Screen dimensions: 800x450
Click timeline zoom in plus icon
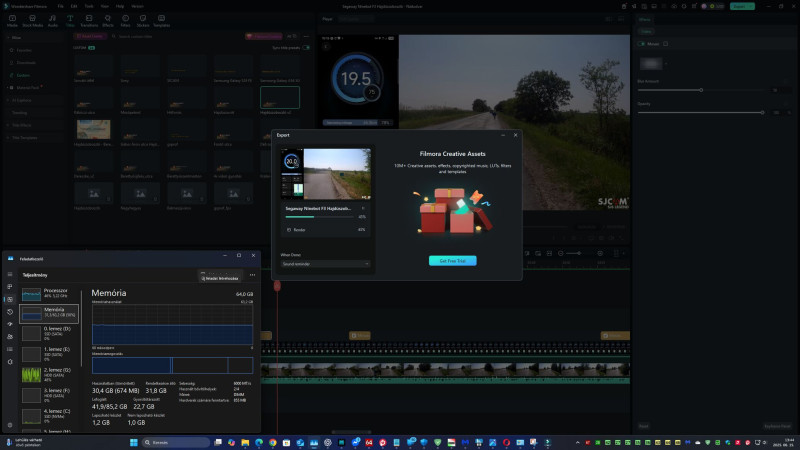tap(600, 253)
